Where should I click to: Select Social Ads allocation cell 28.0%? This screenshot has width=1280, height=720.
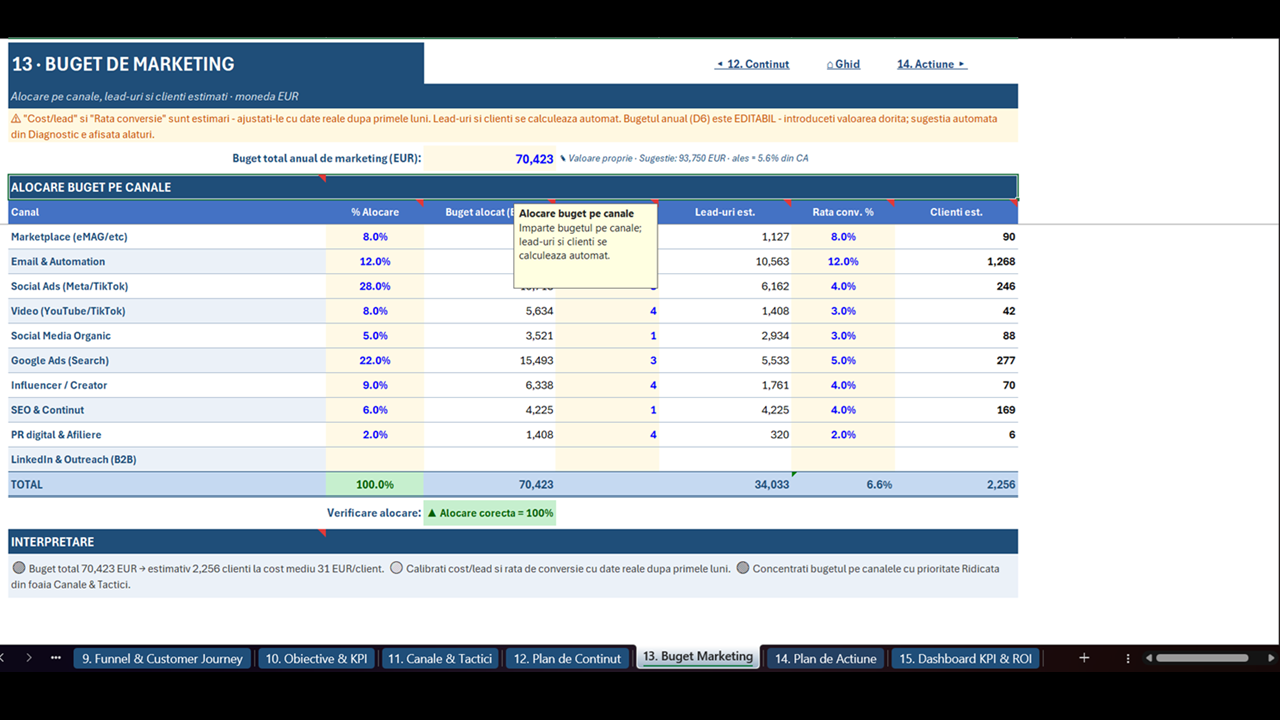pos(375,286)
